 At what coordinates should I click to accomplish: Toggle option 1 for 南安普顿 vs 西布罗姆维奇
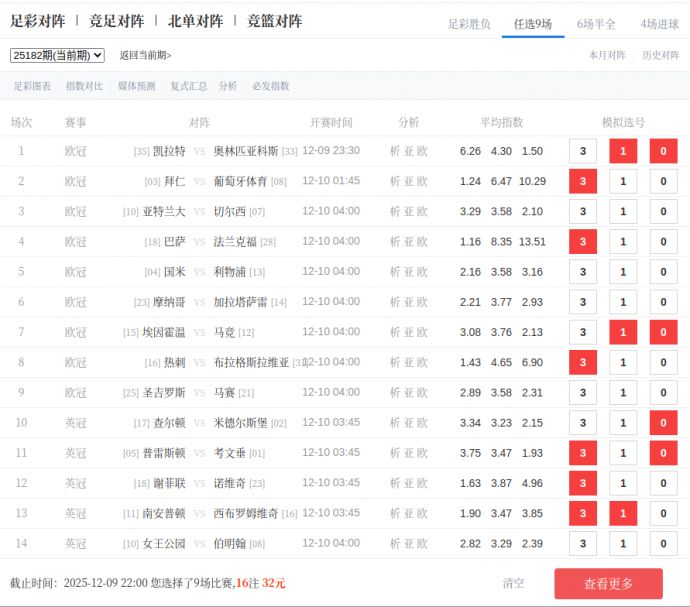(x=623, y=514)
